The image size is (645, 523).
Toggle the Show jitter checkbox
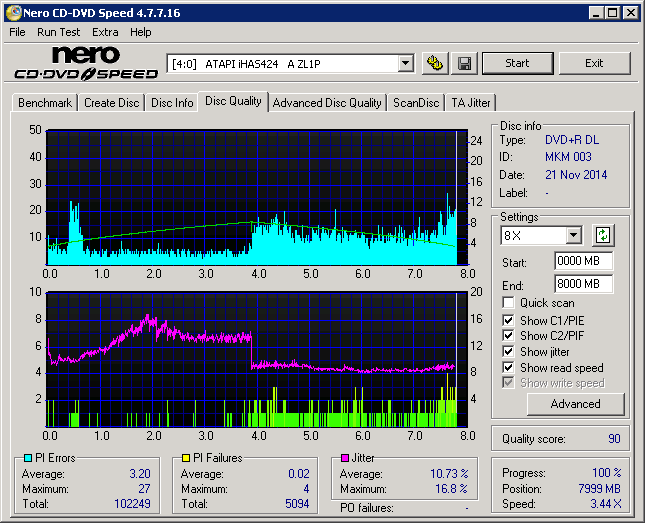click(x=508, y=352)
